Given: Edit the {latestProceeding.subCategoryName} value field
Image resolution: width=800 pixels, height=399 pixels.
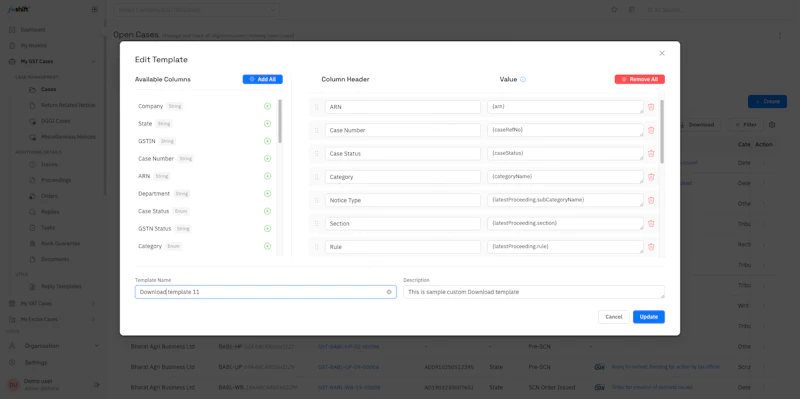Looking at the screenshot, I should pos(565,200).
